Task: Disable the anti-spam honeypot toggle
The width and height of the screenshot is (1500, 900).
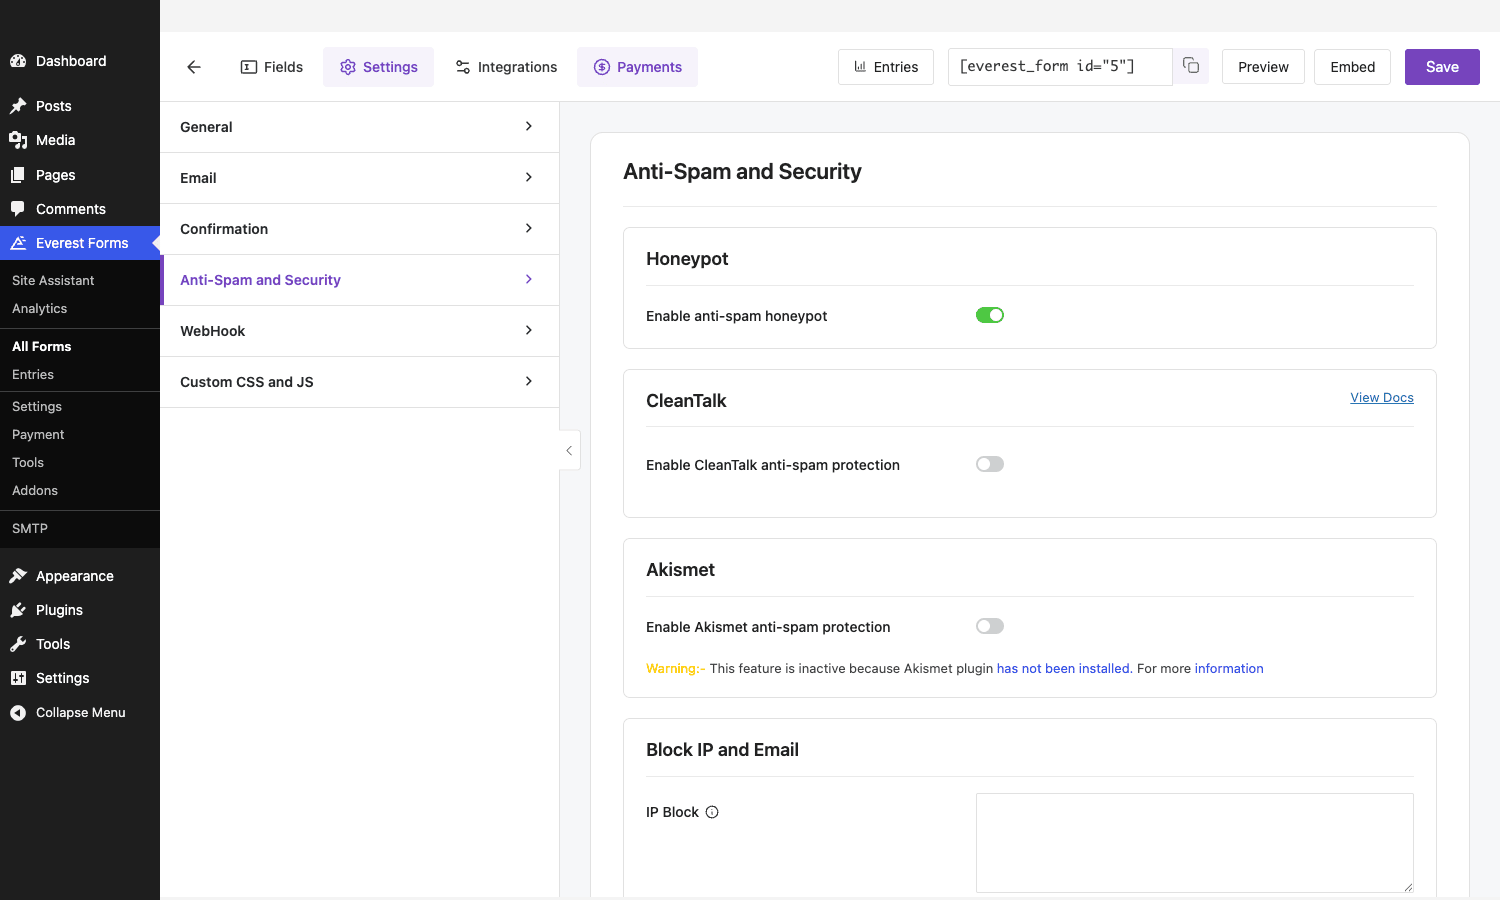Action: point(990,315)
